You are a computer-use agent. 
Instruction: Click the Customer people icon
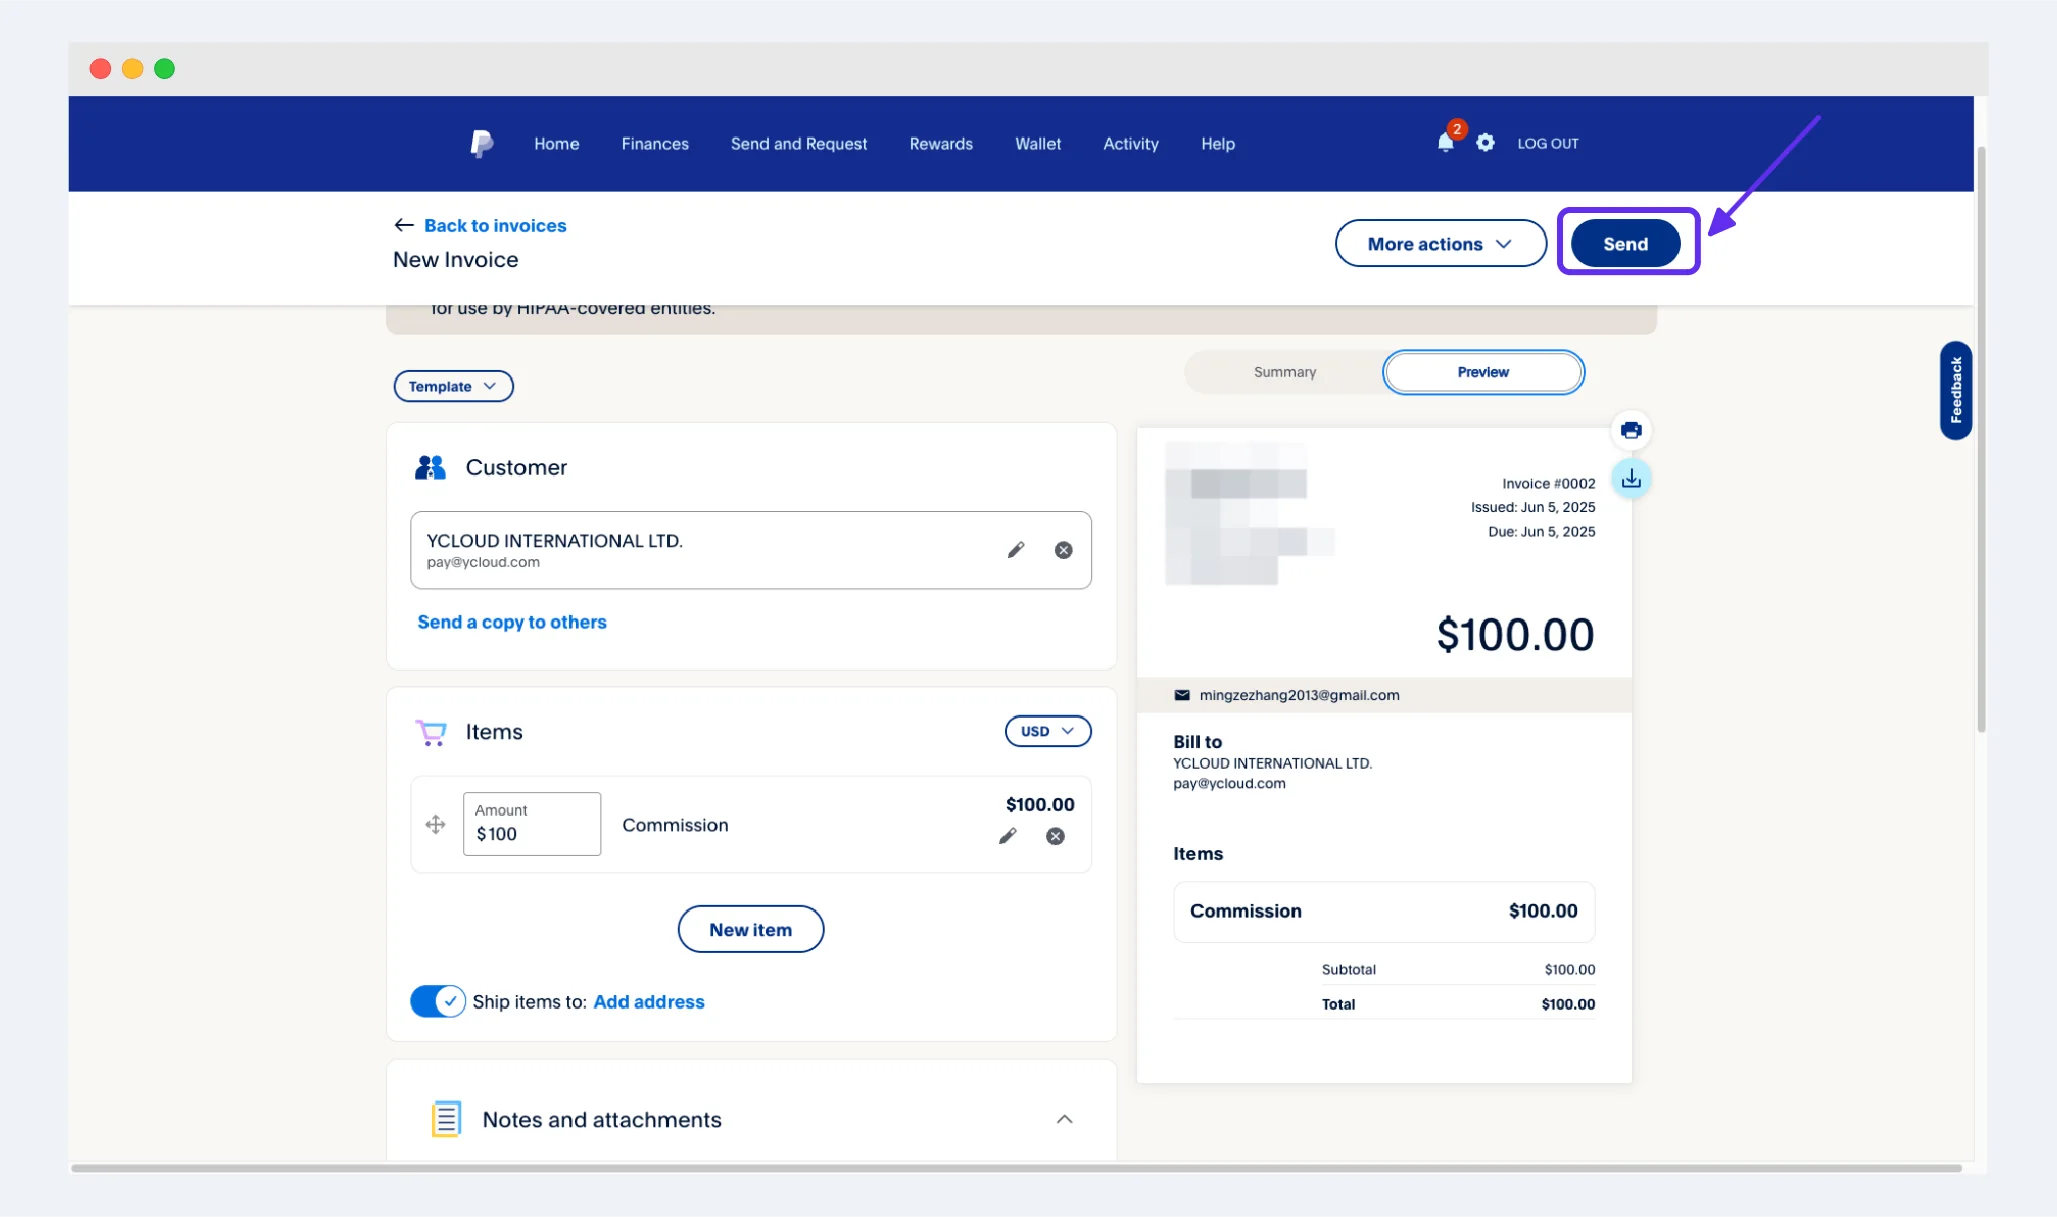pos(431,467)
